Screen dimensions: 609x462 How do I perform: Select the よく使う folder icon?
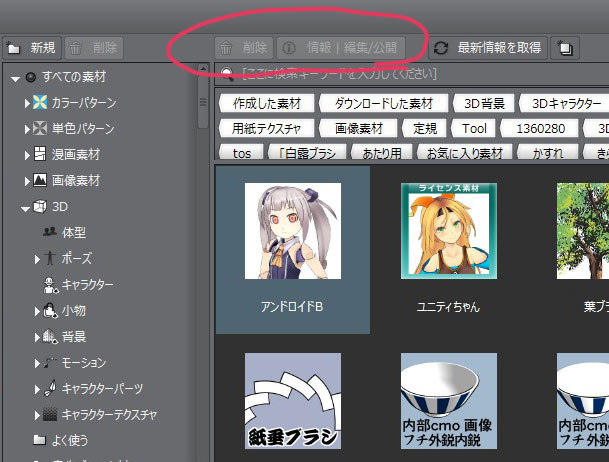40,440
